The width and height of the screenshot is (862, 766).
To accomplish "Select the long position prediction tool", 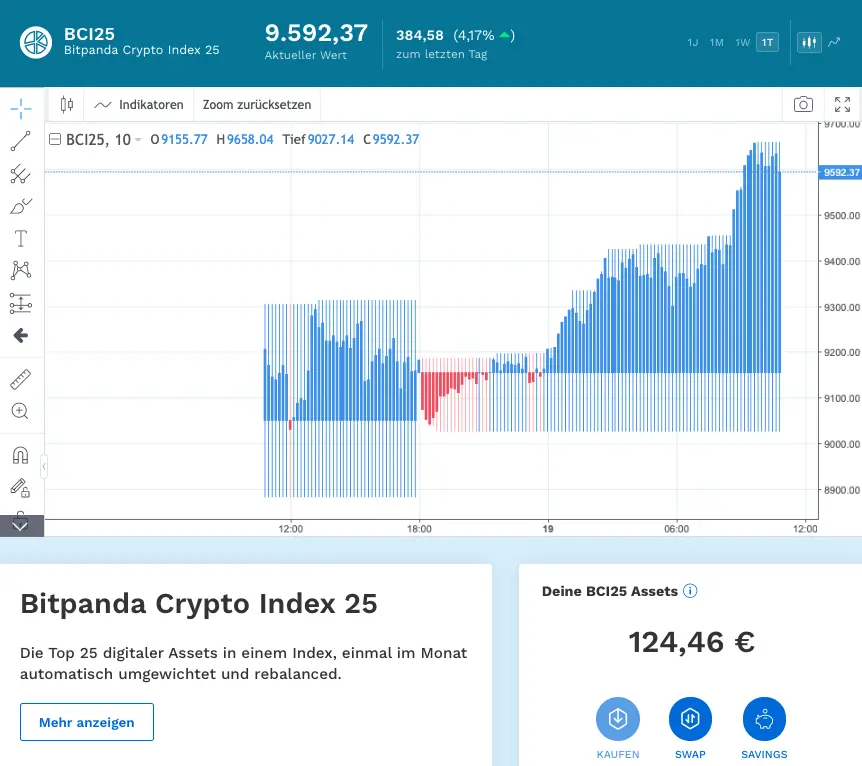I will coord(21,303).
